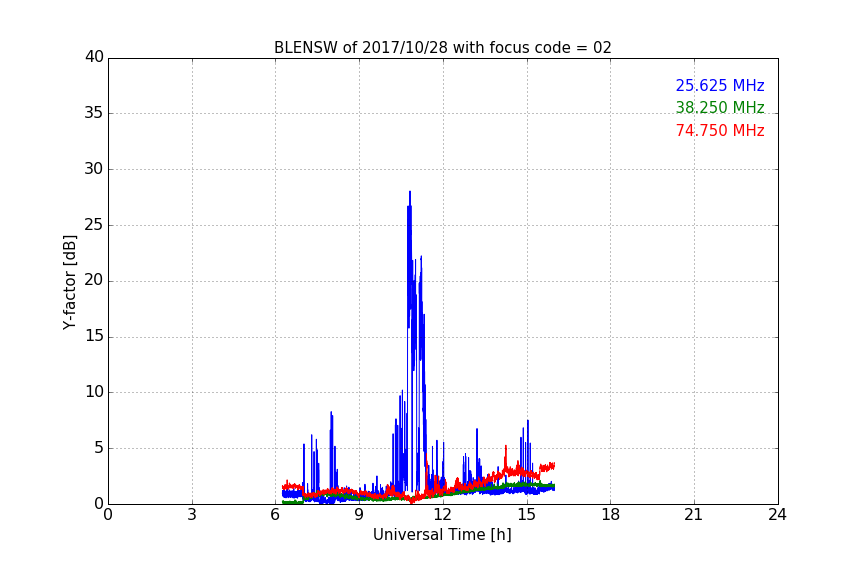
Task: Click the 'Universal Time [h]' axis label
Action: click(442, 535)
